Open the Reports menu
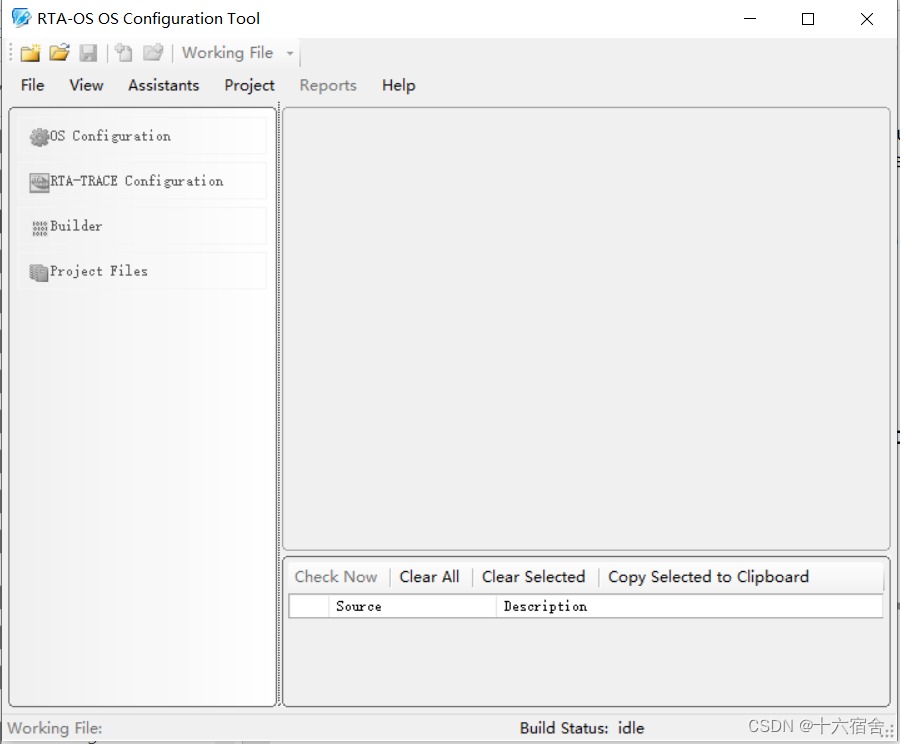Viewport: 900px width, 744px height. click(328, 85)
